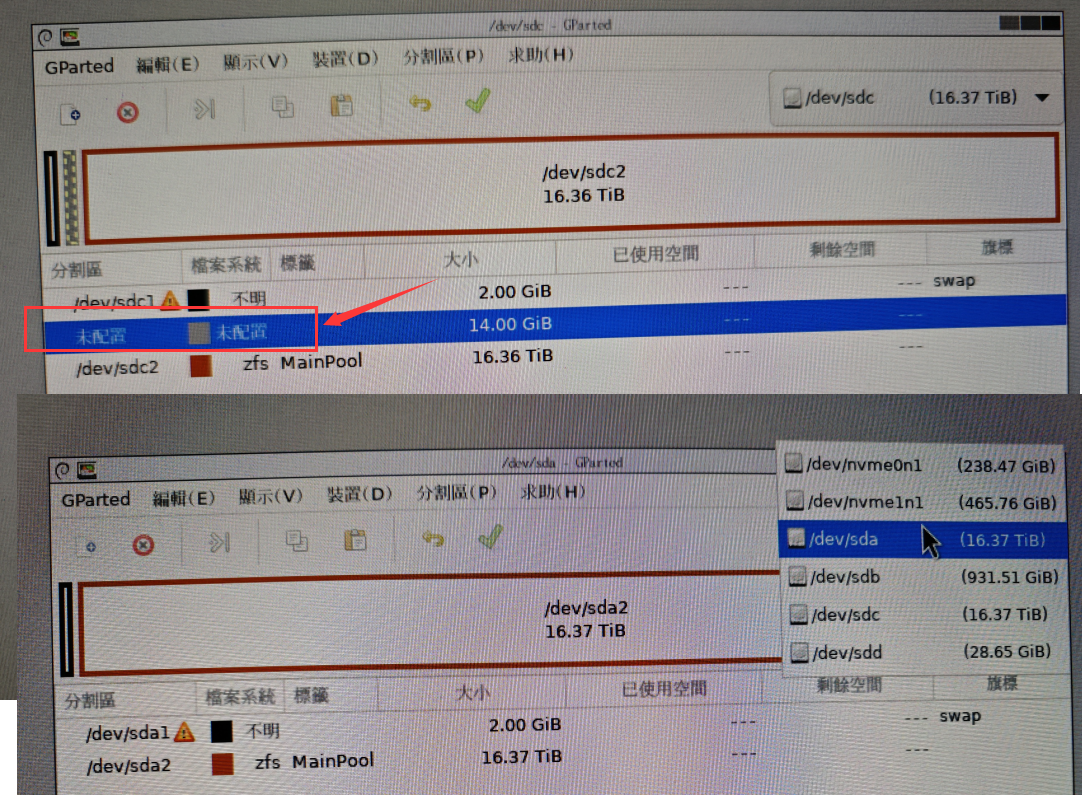Click Paste partition icon in top GParted window
The height and width of the screenshot is (795, 1082).
(x=342, y=106)
